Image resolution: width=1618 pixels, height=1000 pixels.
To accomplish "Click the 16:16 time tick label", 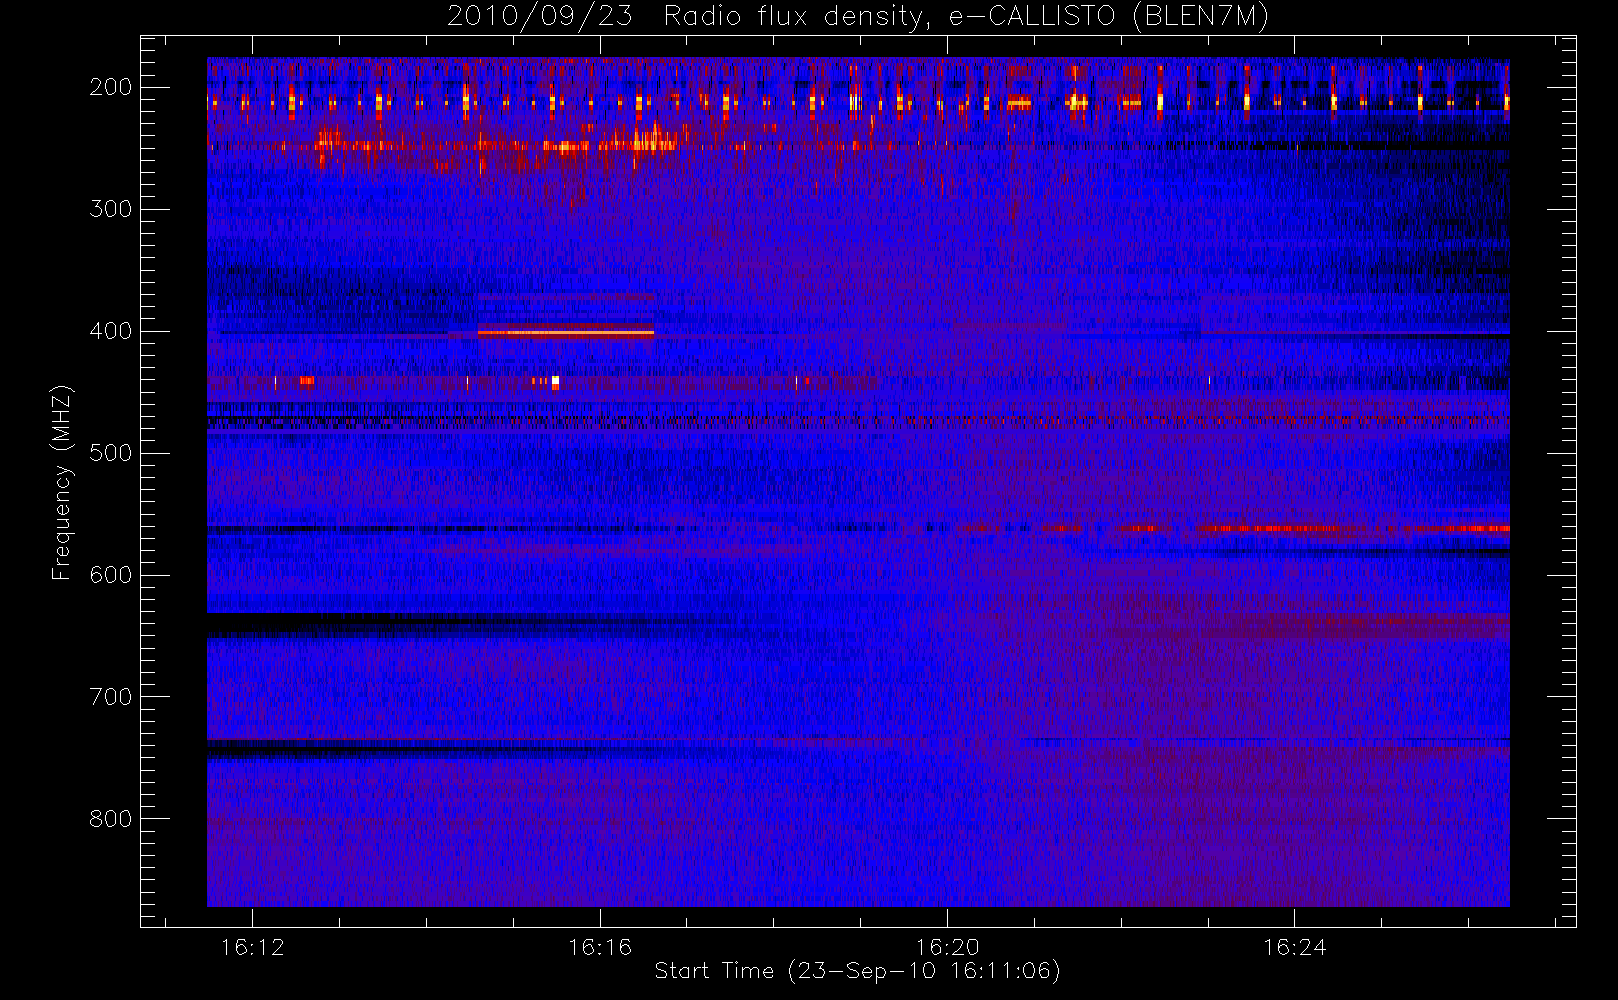I will click(x=600, y=947).
